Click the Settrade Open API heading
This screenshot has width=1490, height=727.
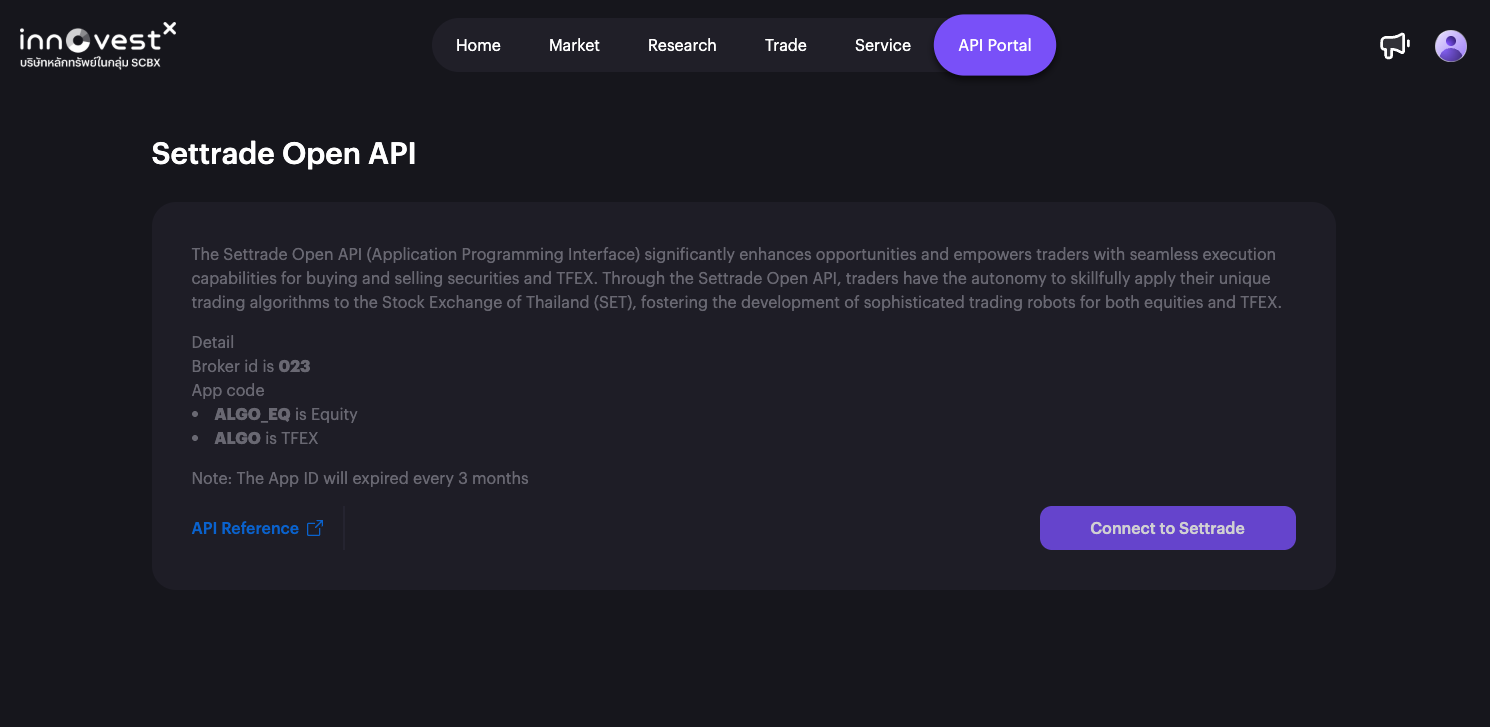284,153
